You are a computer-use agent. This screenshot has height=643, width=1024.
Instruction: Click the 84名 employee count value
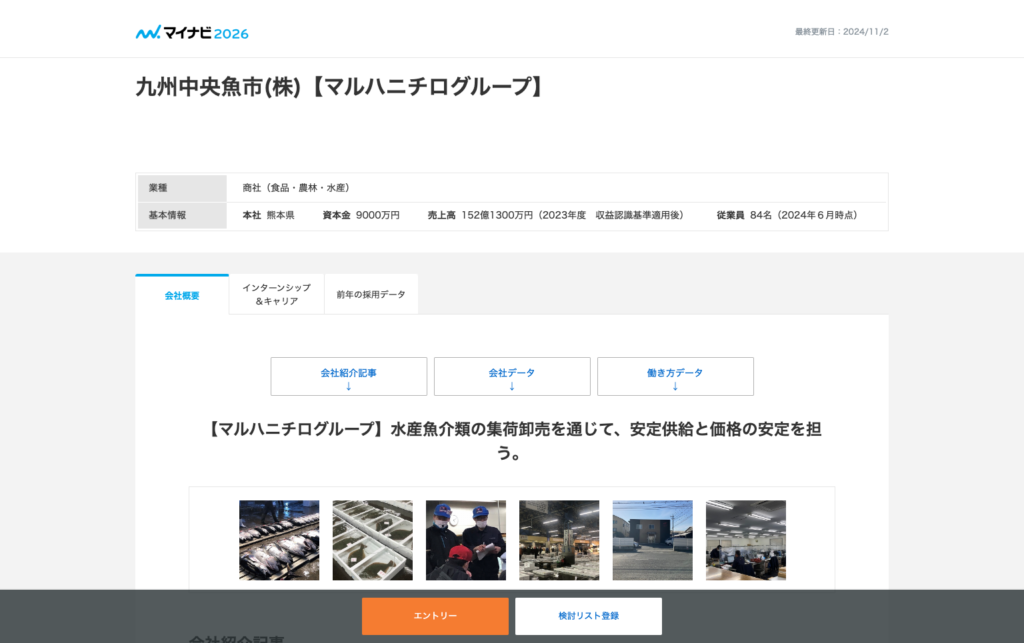click(x=761, y=215)
